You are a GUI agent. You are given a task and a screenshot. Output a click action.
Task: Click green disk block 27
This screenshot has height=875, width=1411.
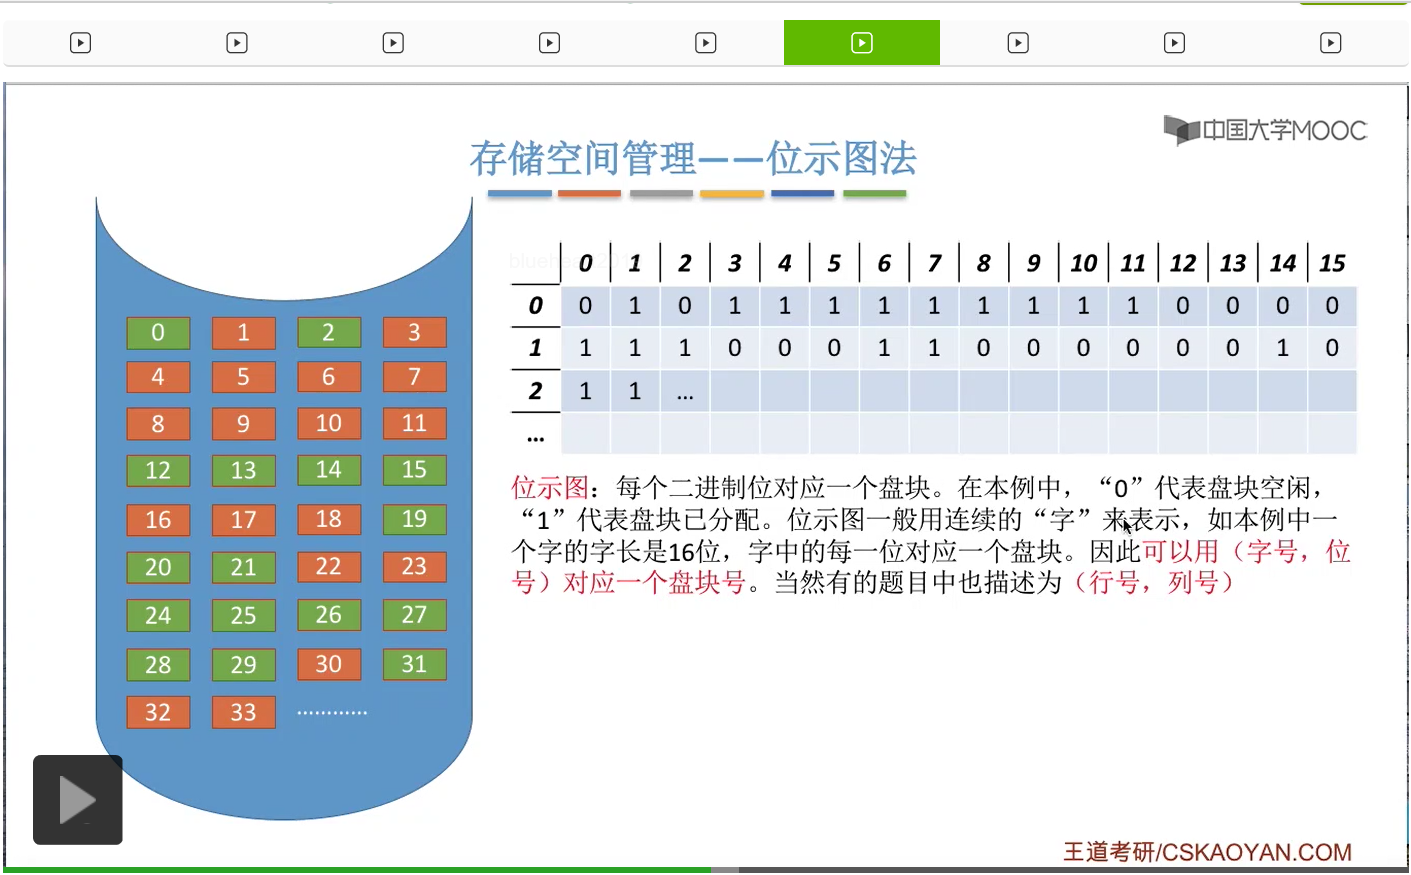pyautogui.click(x=414, y=615)
